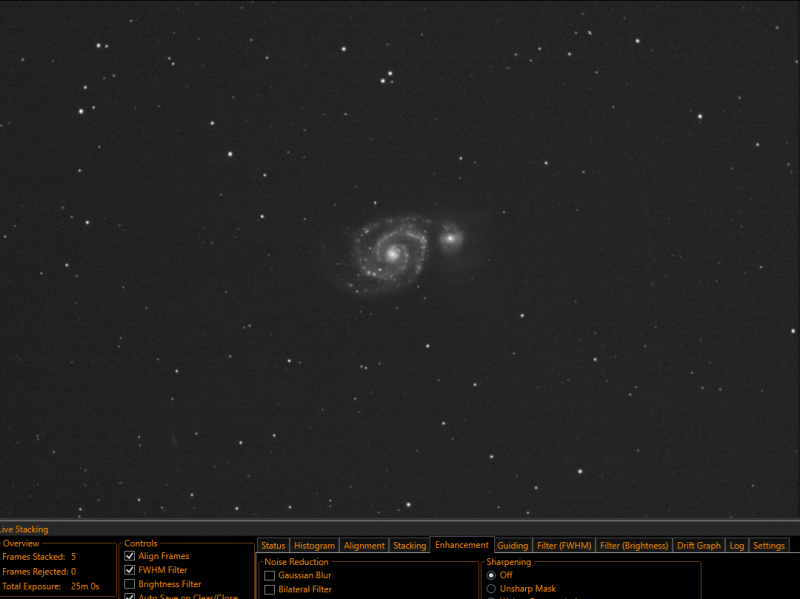Switch to the Histogram tab
The width and height of the screenshot is (800, 599).
pos(314,545)
